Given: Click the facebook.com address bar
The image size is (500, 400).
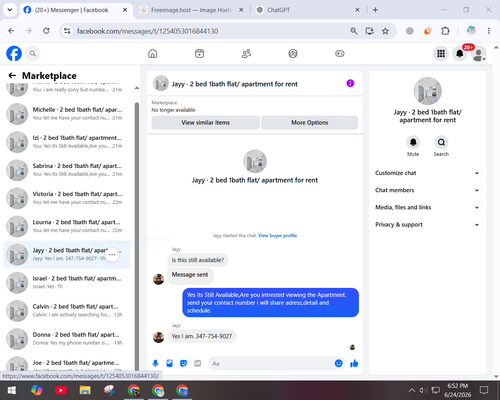Looking at the screenshot, I should (x=147, y=31).
